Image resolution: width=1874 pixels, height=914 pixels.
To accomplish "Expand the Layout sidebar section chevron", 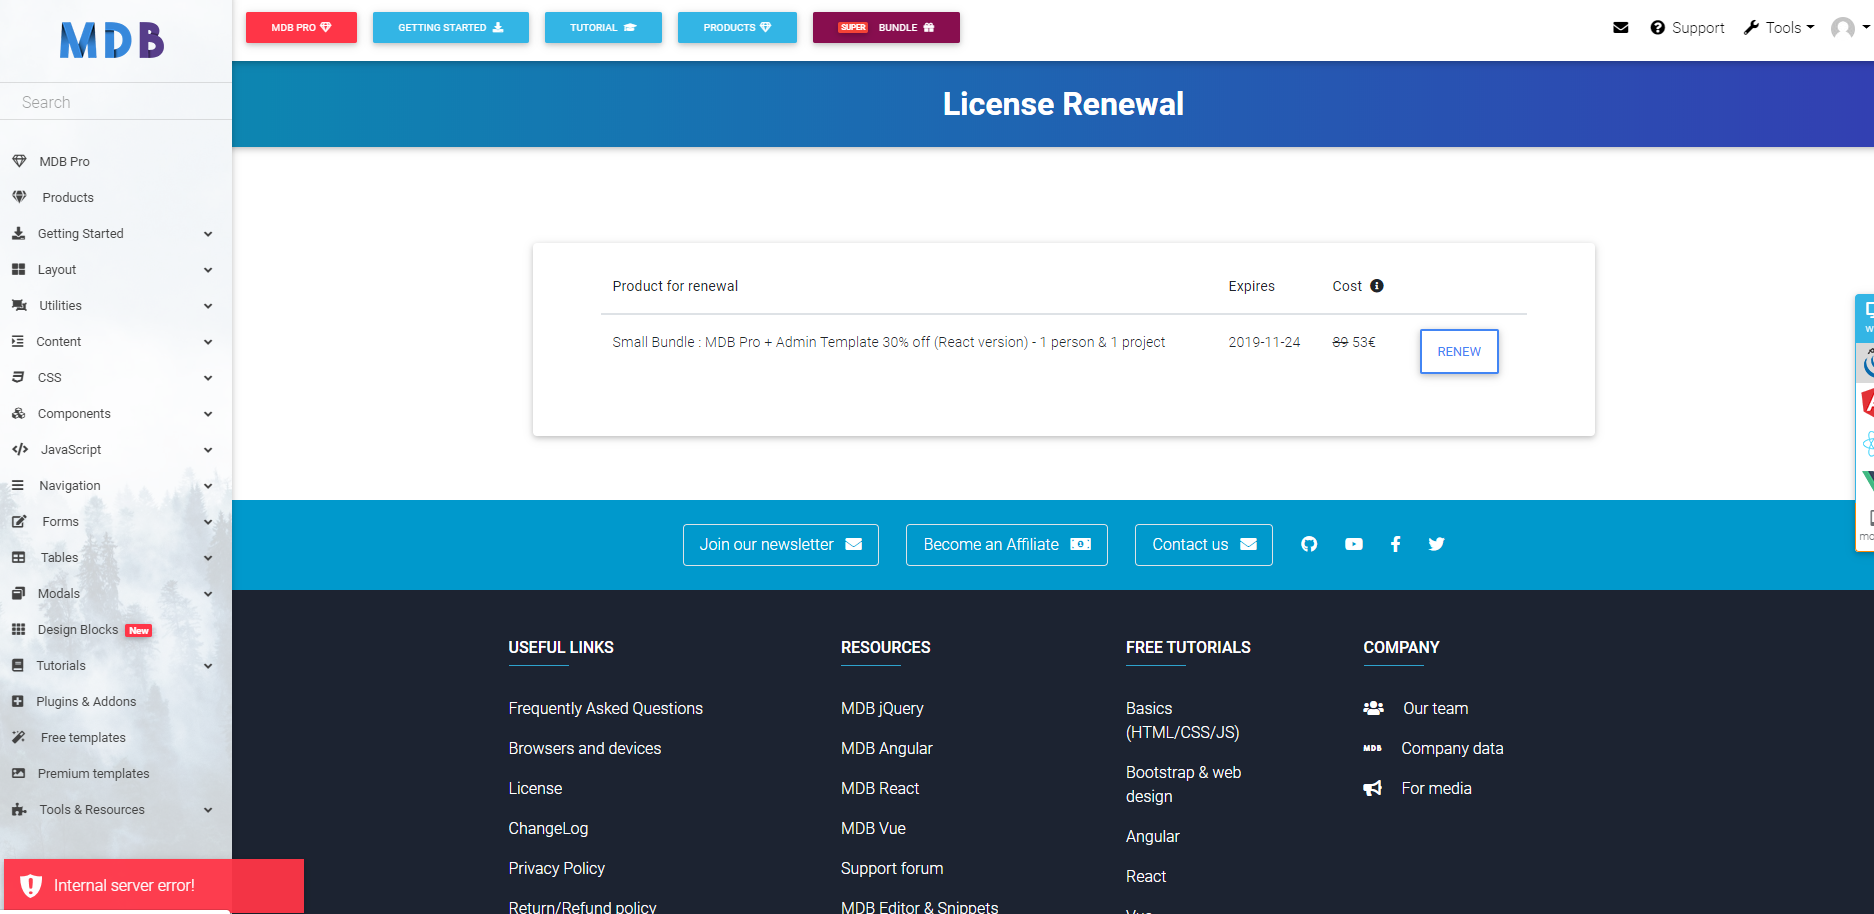I will [208, 270].
